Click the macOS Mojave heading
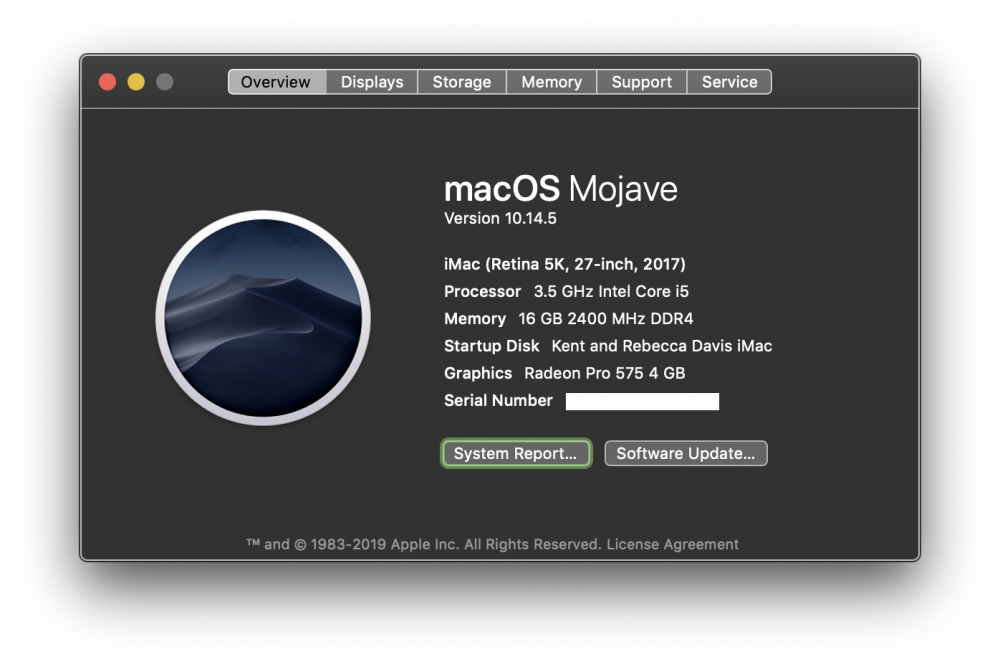This screenshot has width=1000, height=667. coord(561,188)
